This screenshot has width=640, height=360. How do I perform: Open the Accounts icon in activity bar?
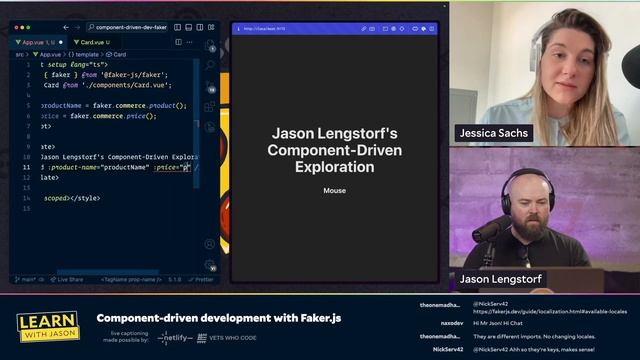[209, 244]
